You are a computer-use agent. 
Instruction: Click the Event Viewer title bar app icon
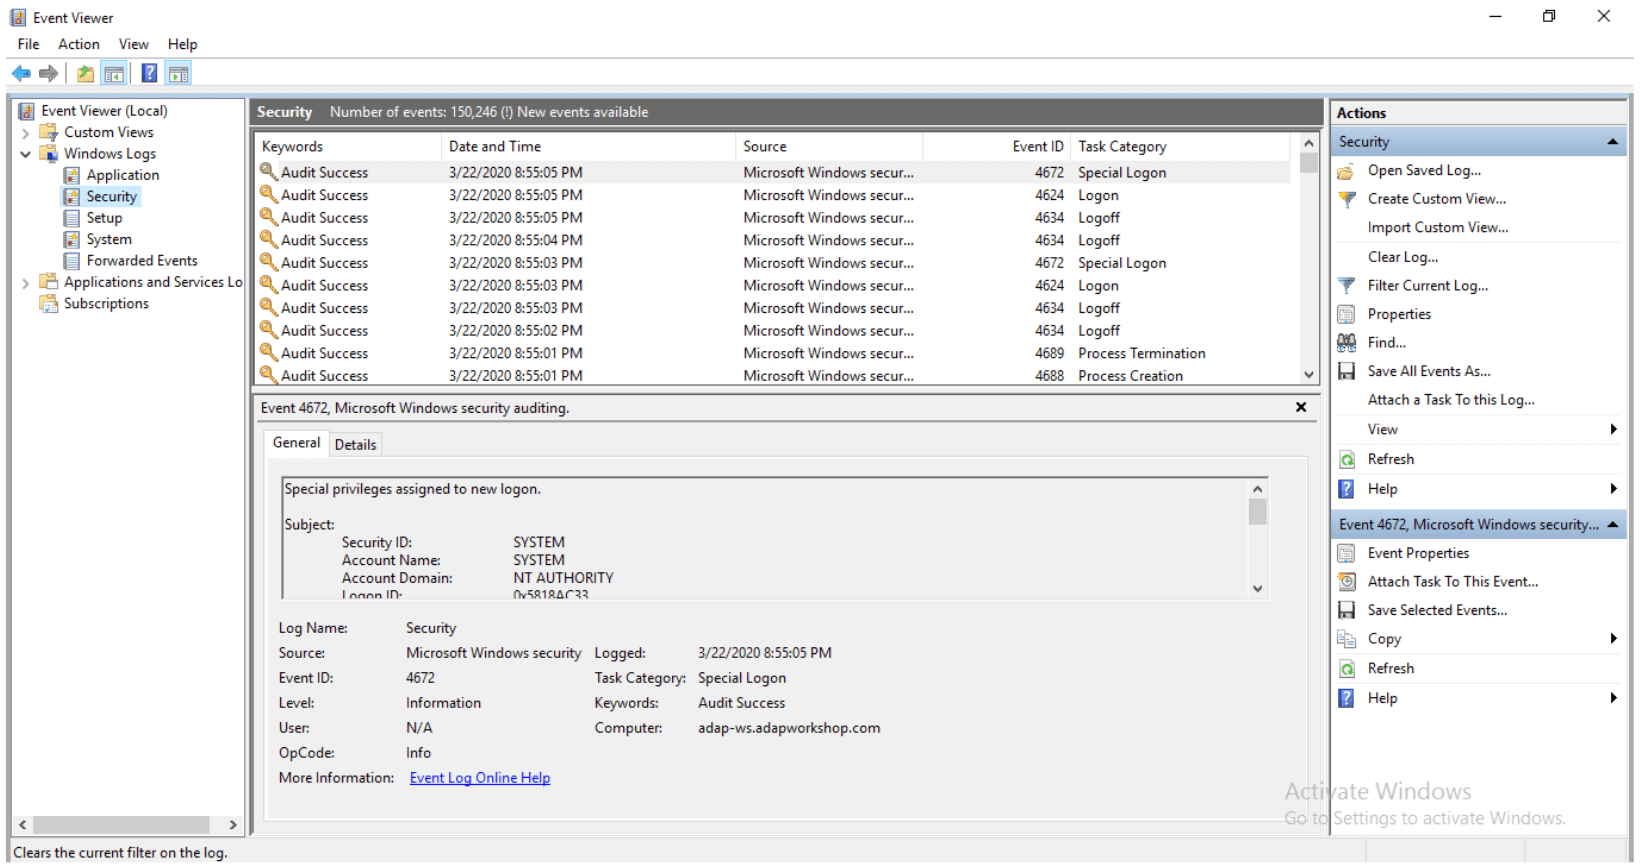click(x=17, y=17)
